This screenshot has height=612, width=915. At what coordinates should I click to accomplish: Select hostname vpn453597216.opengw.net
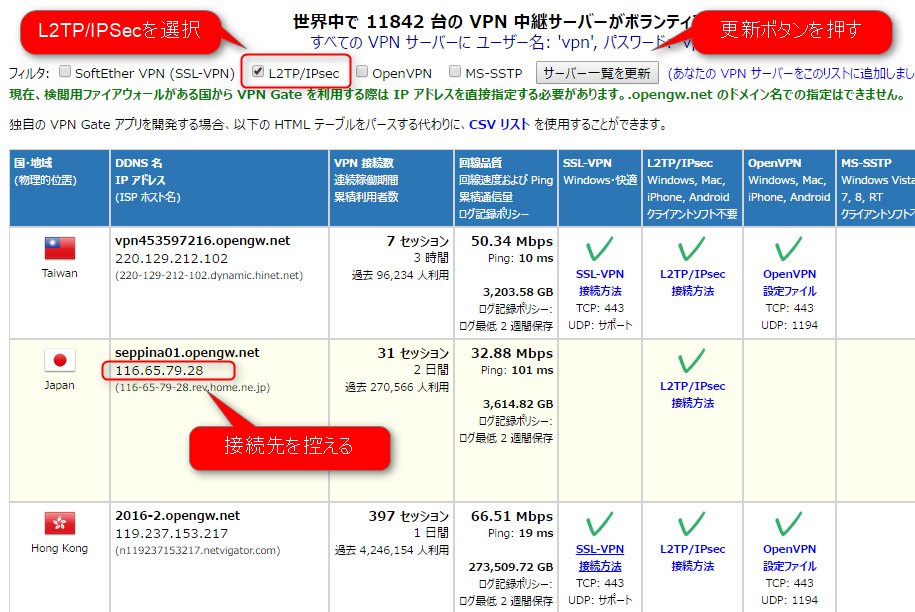(202, 240)
